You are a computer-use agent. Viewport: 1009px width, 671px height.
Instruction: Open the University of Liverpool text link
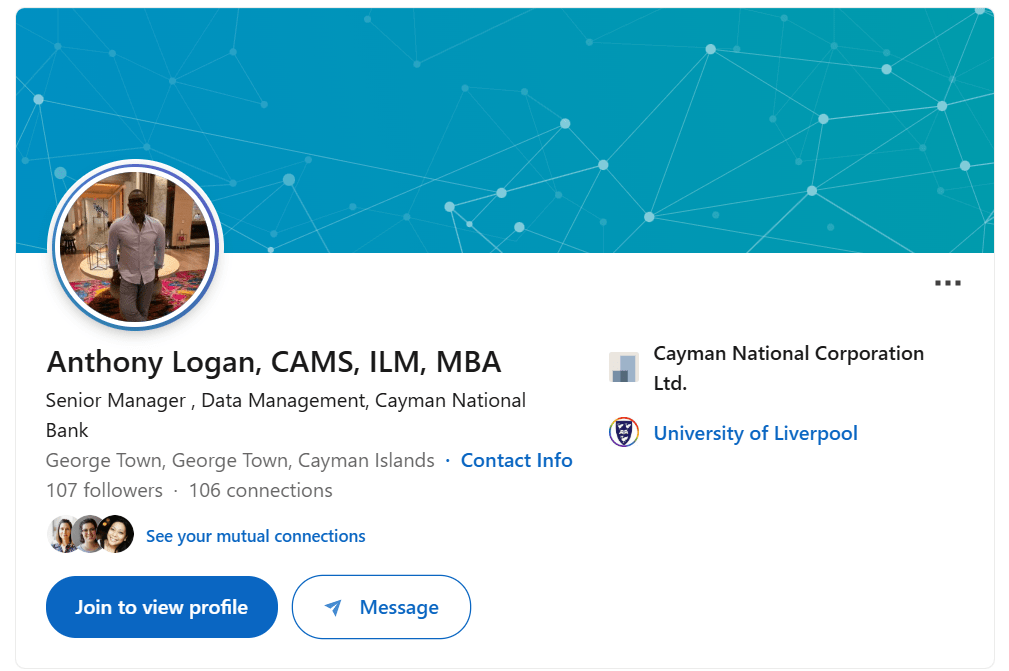(755, 434)
